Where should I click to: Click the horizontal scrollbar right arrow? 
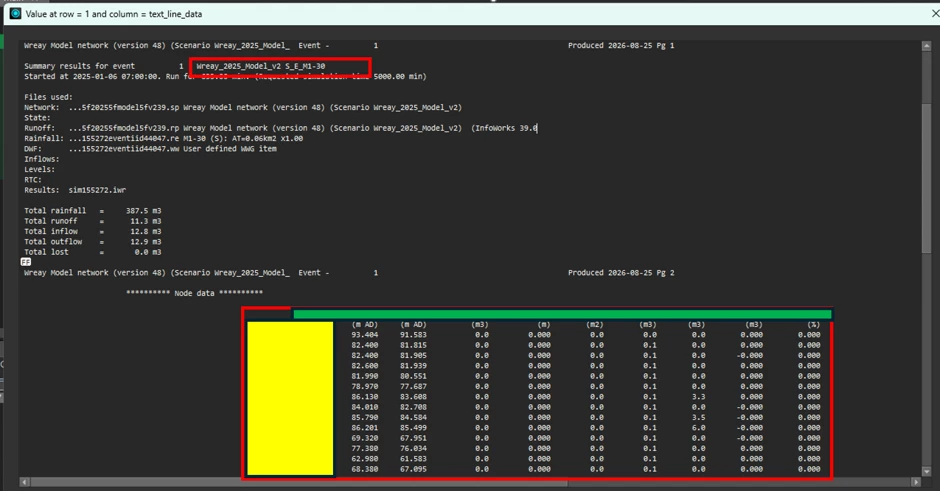point(915,482)
